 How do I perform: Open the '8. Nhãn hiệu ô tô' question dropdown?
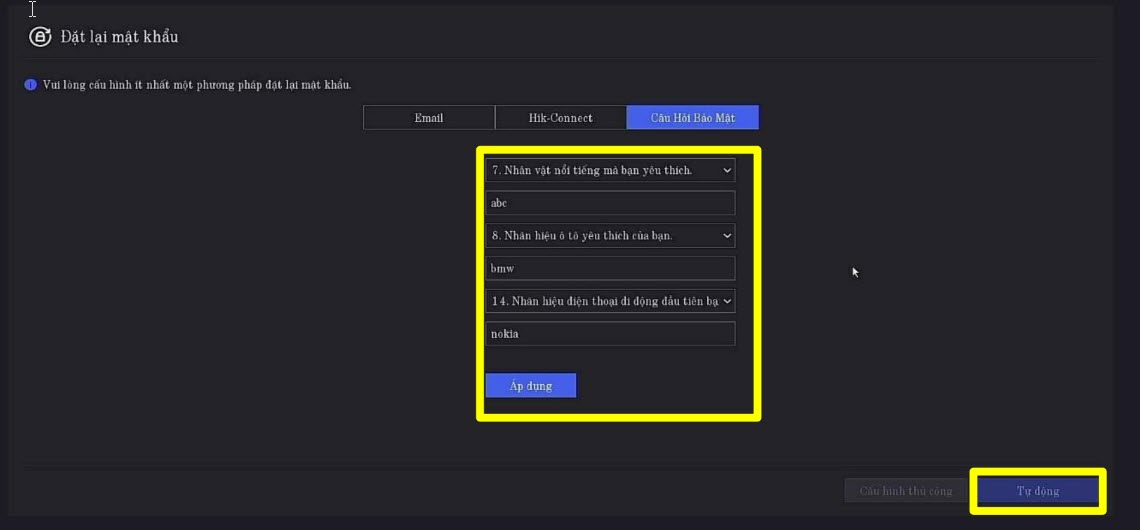600,236
